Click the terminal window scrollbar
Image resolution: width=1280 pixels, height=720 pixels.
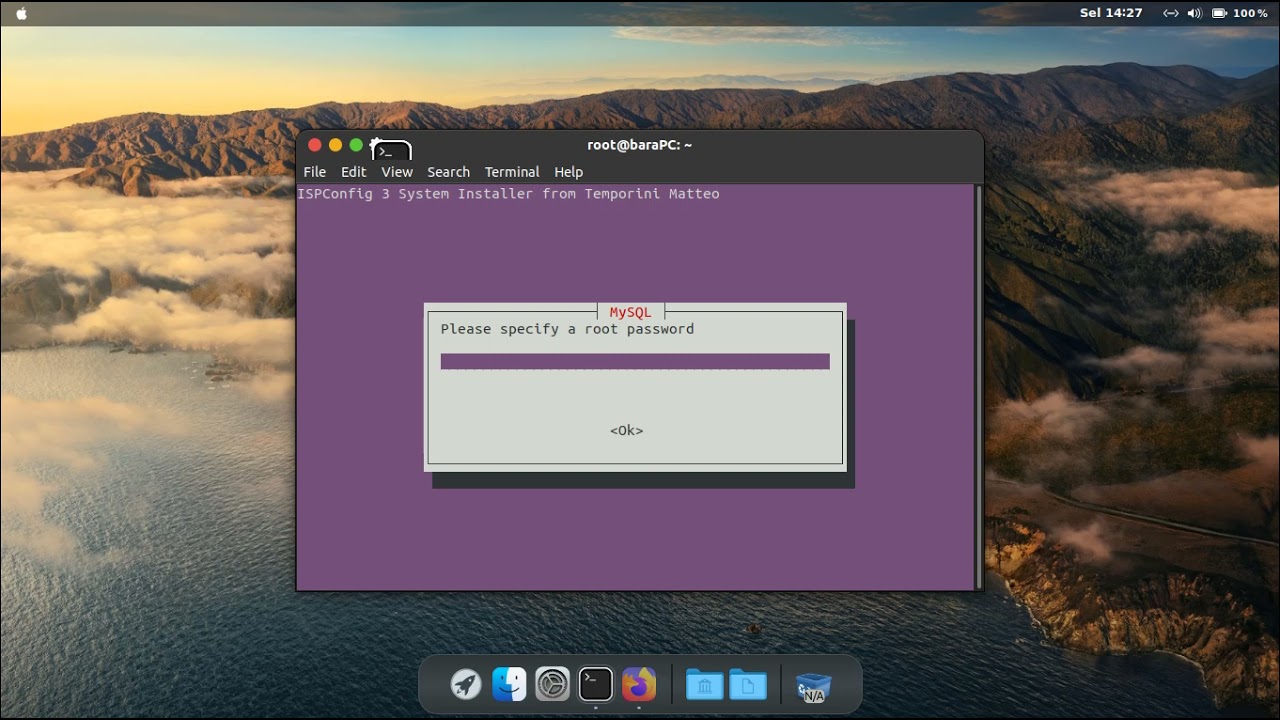978,387
